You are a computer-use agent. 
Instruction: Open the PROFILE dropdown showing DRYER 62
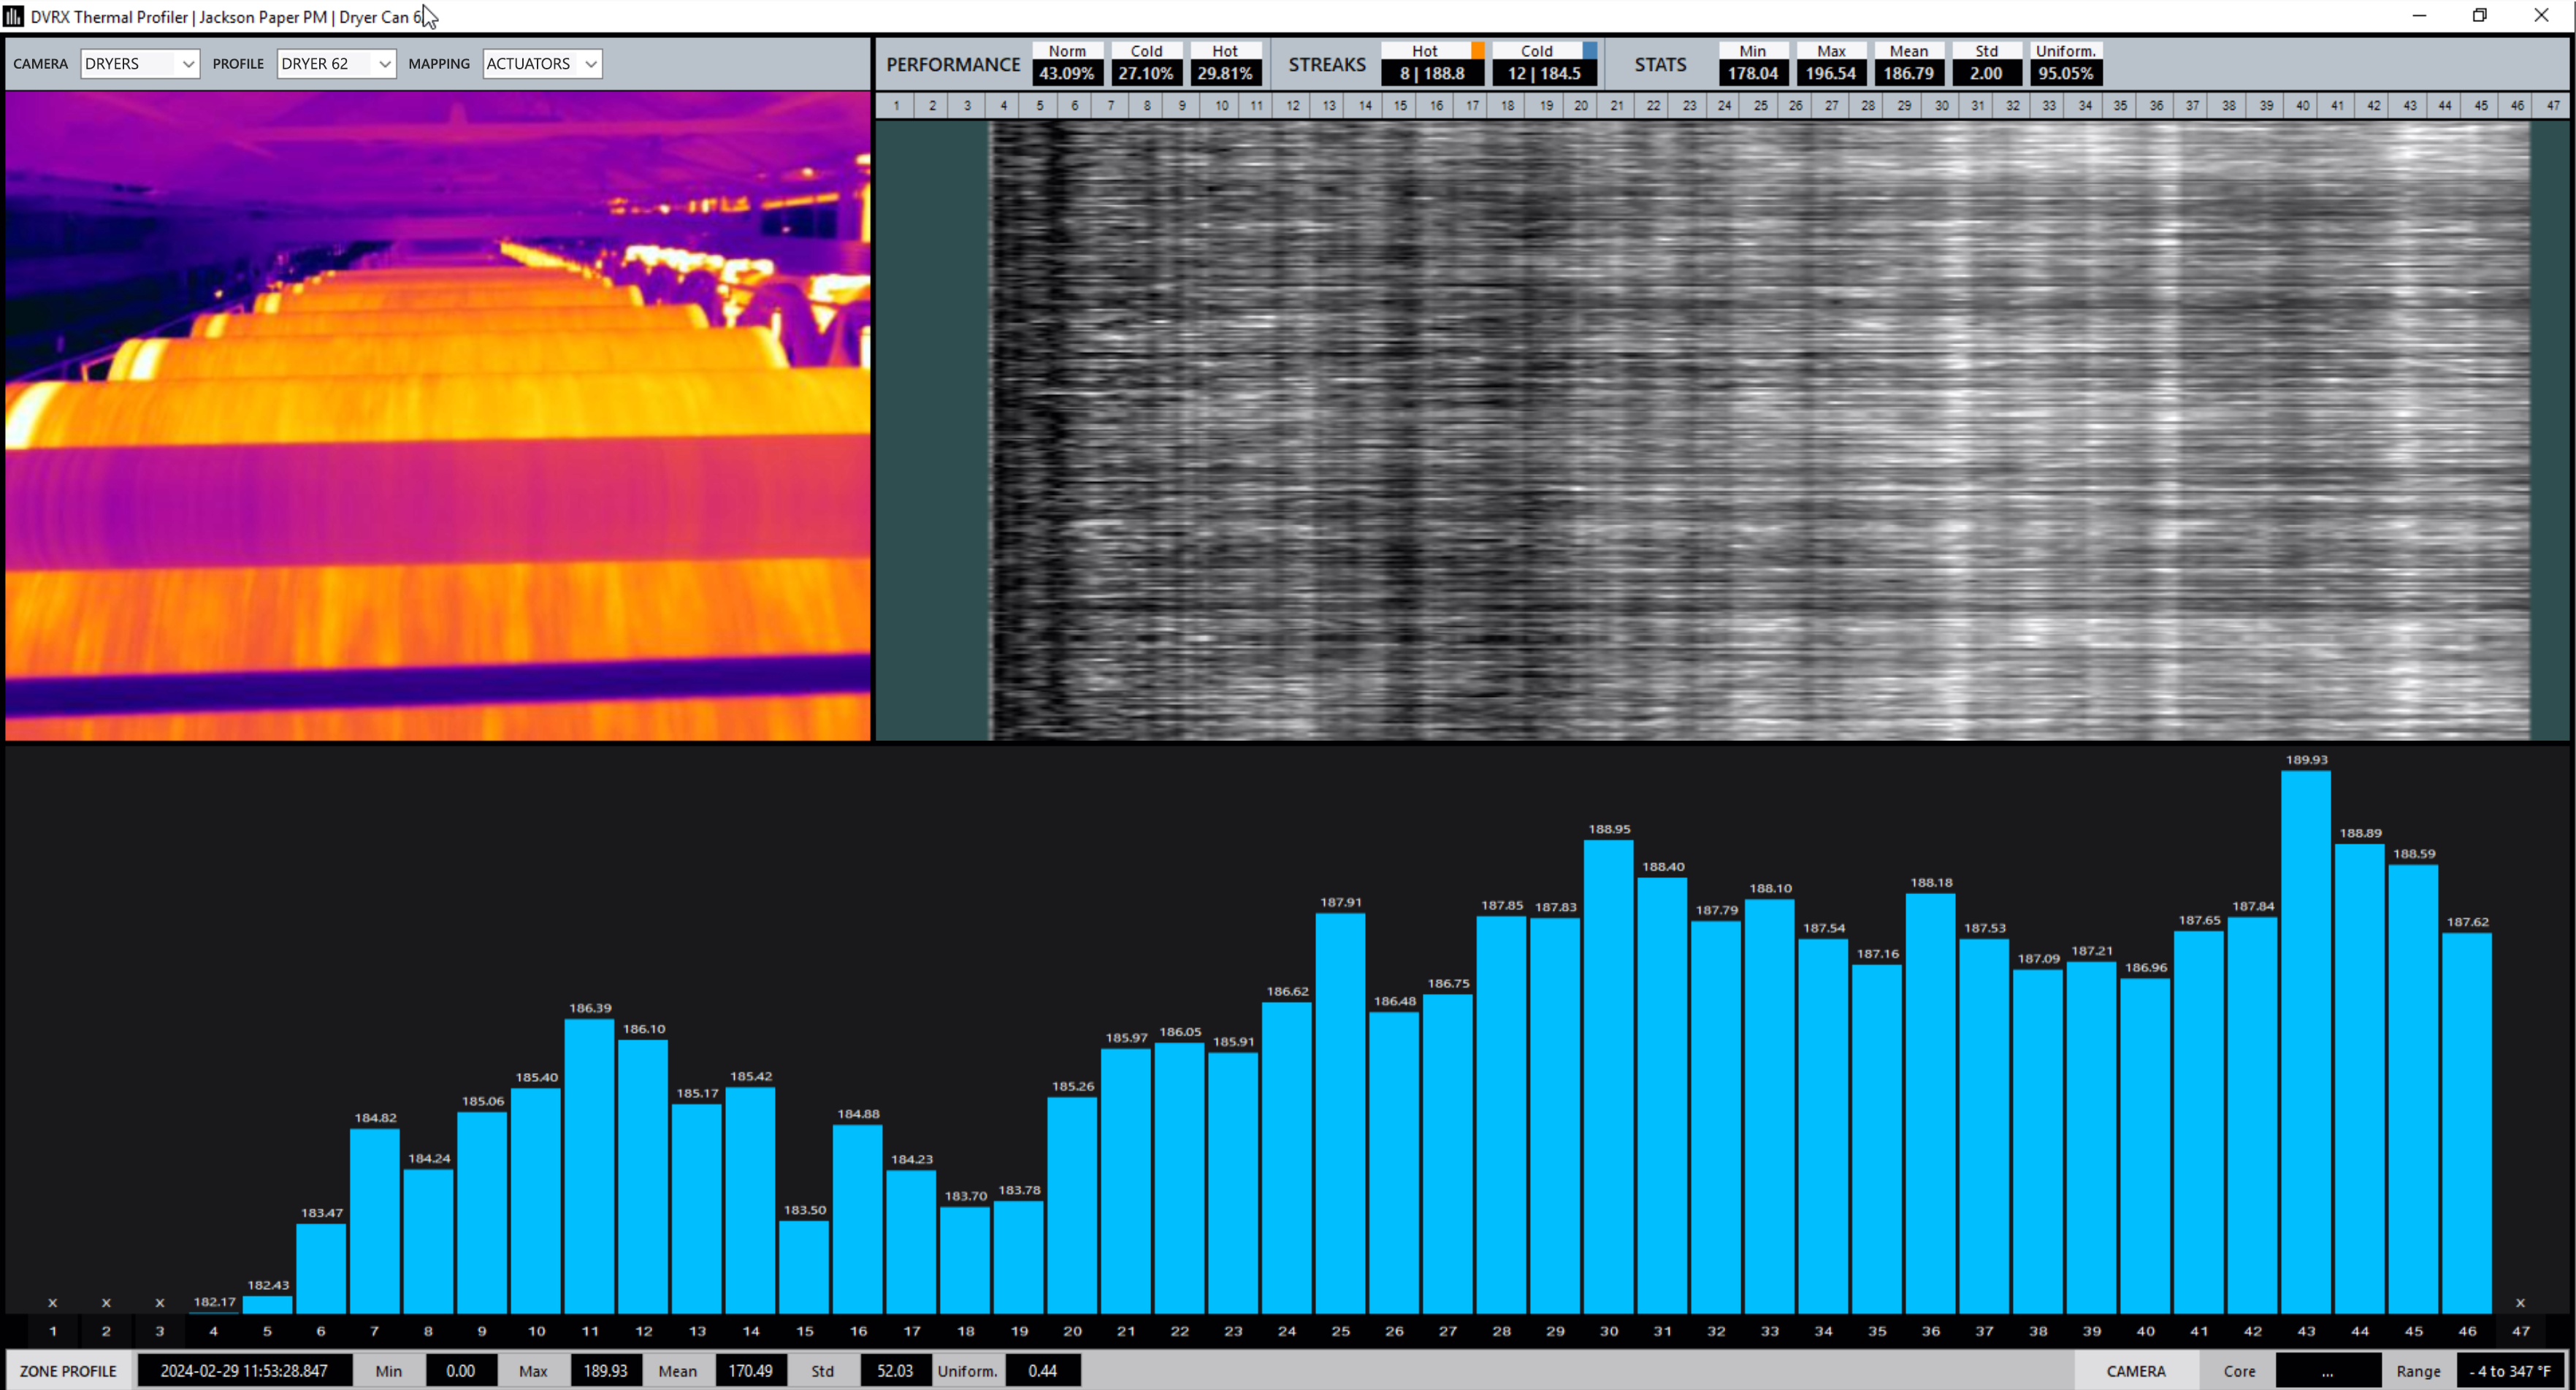336,63
